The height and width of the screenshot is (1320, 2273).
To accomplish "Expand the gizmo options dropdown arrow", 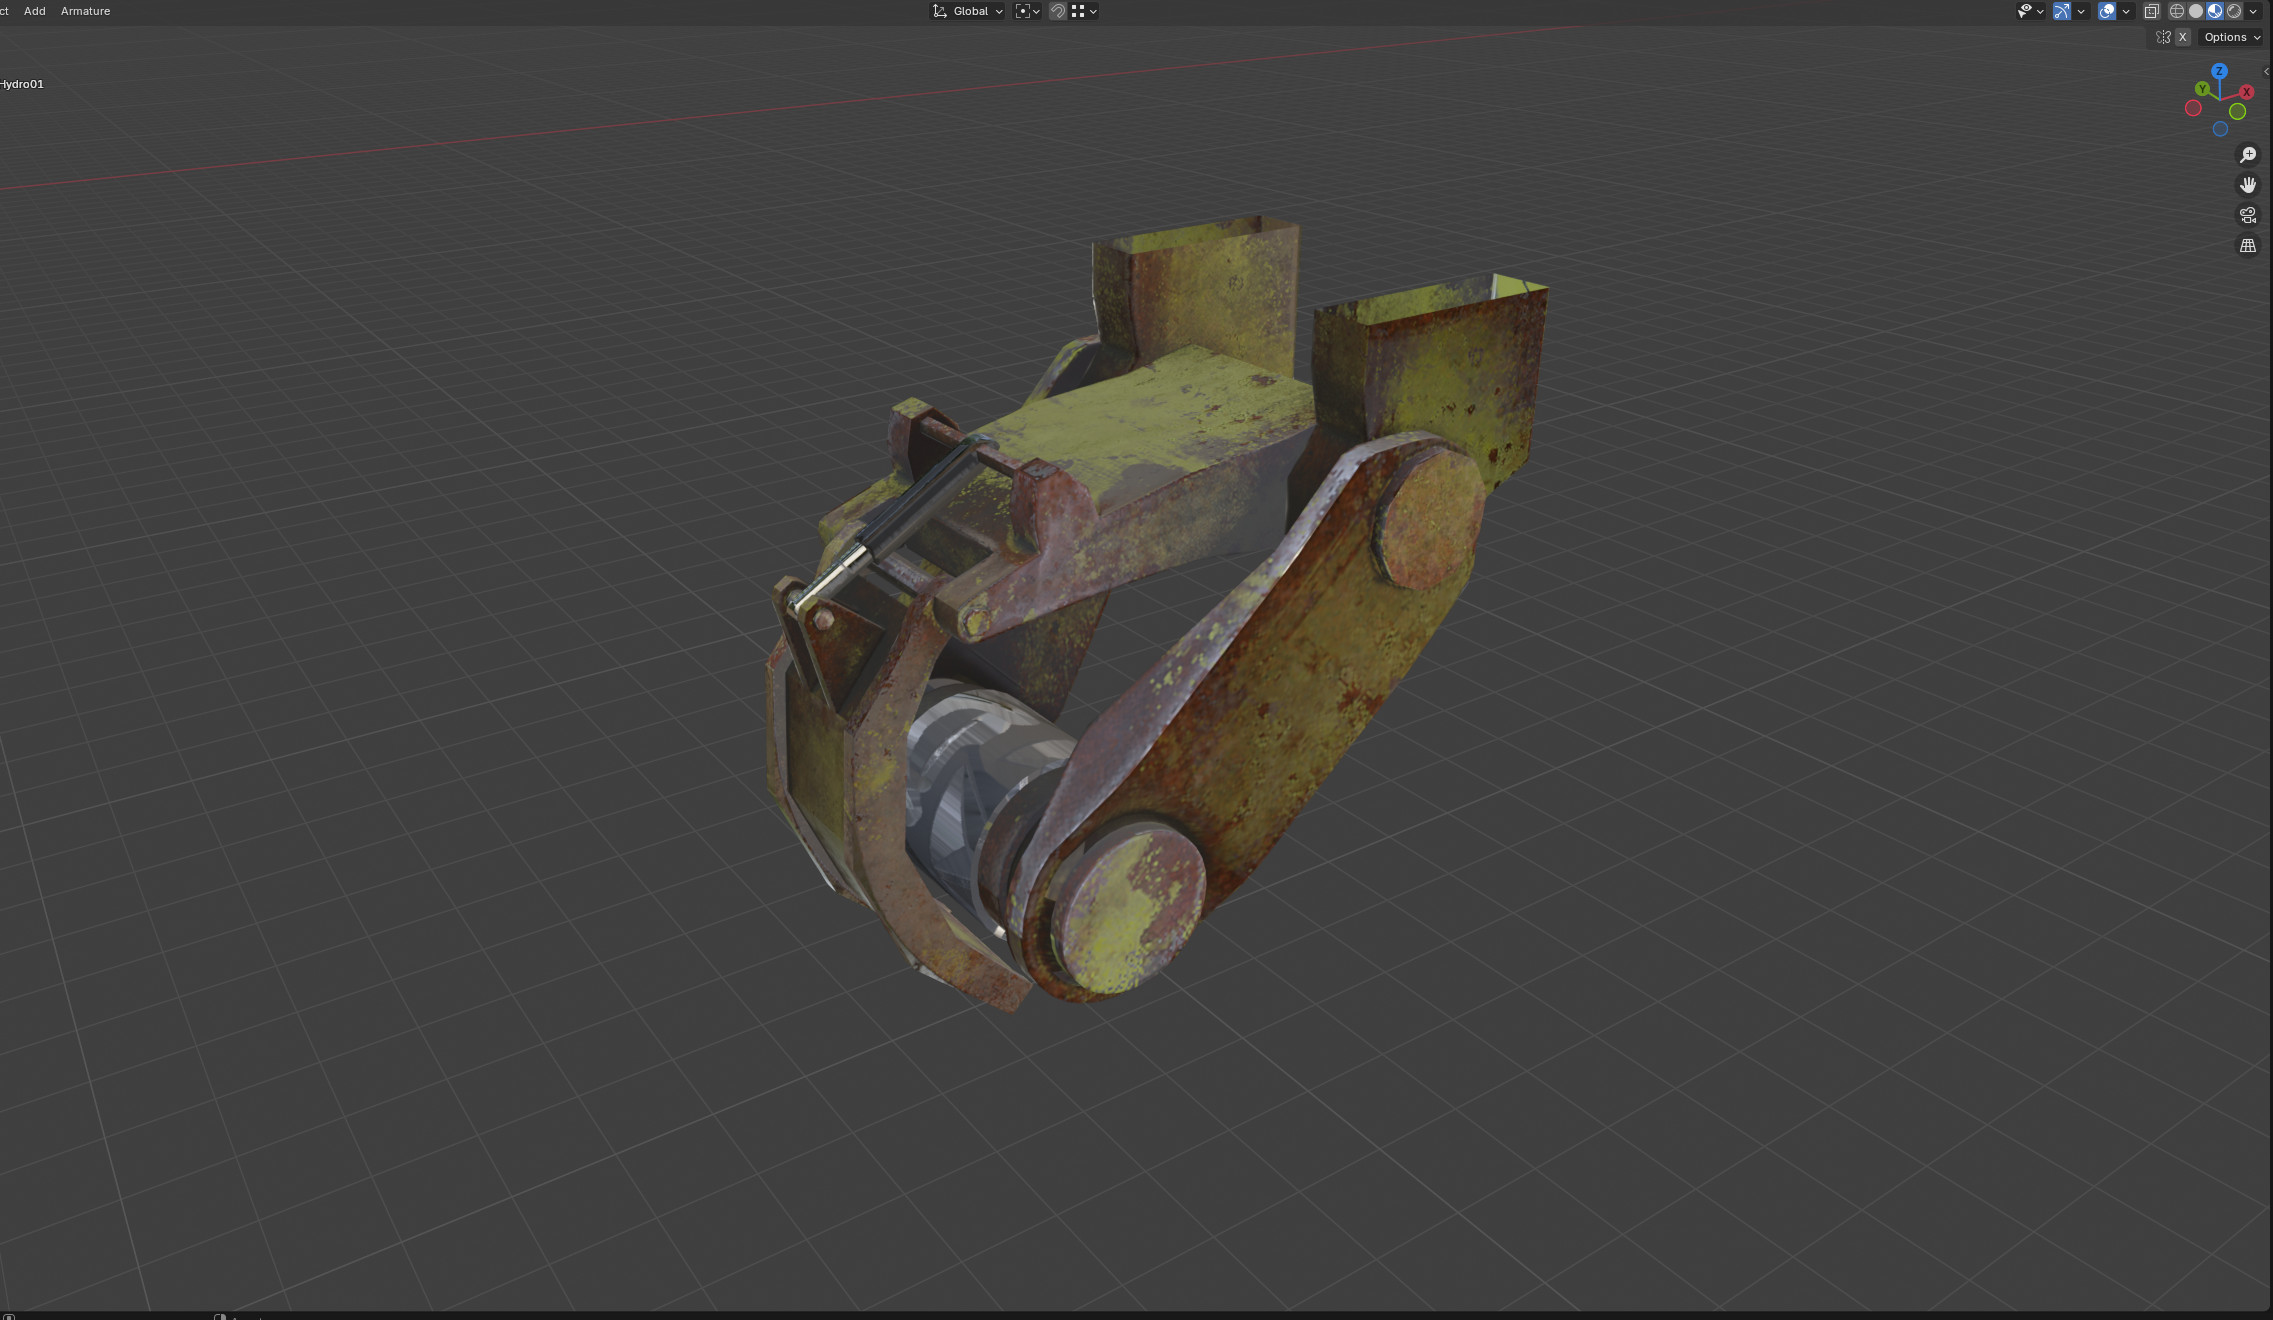I will 2081,11.
